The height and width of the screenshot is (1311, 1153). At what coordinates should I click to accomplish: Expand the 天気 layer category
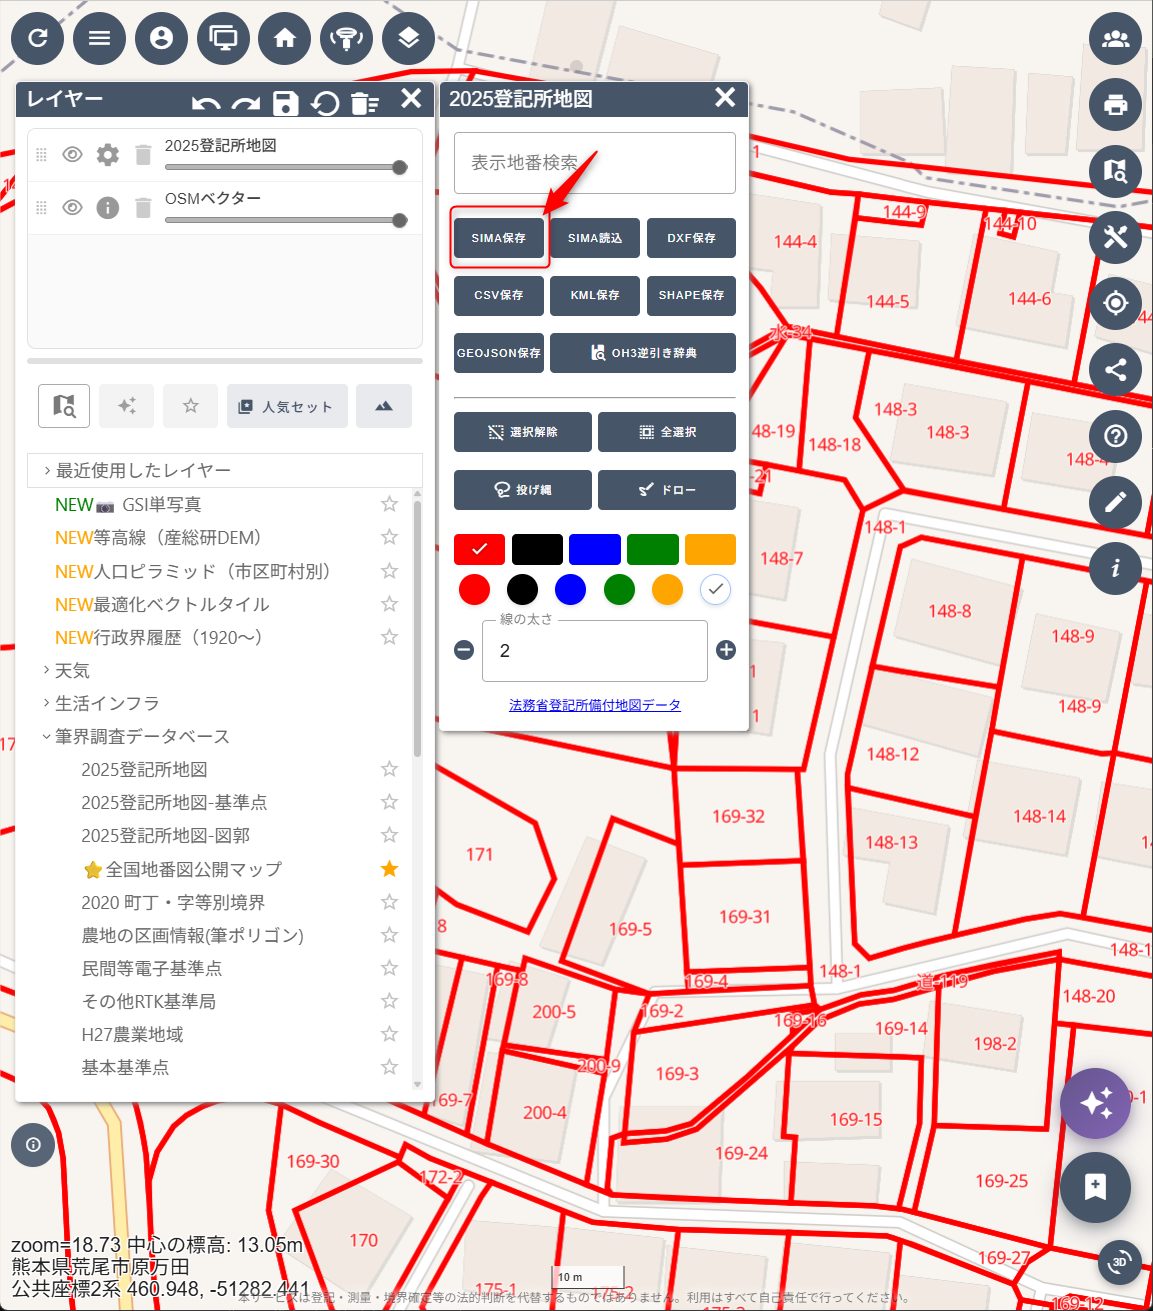click(x=72, y=670)
